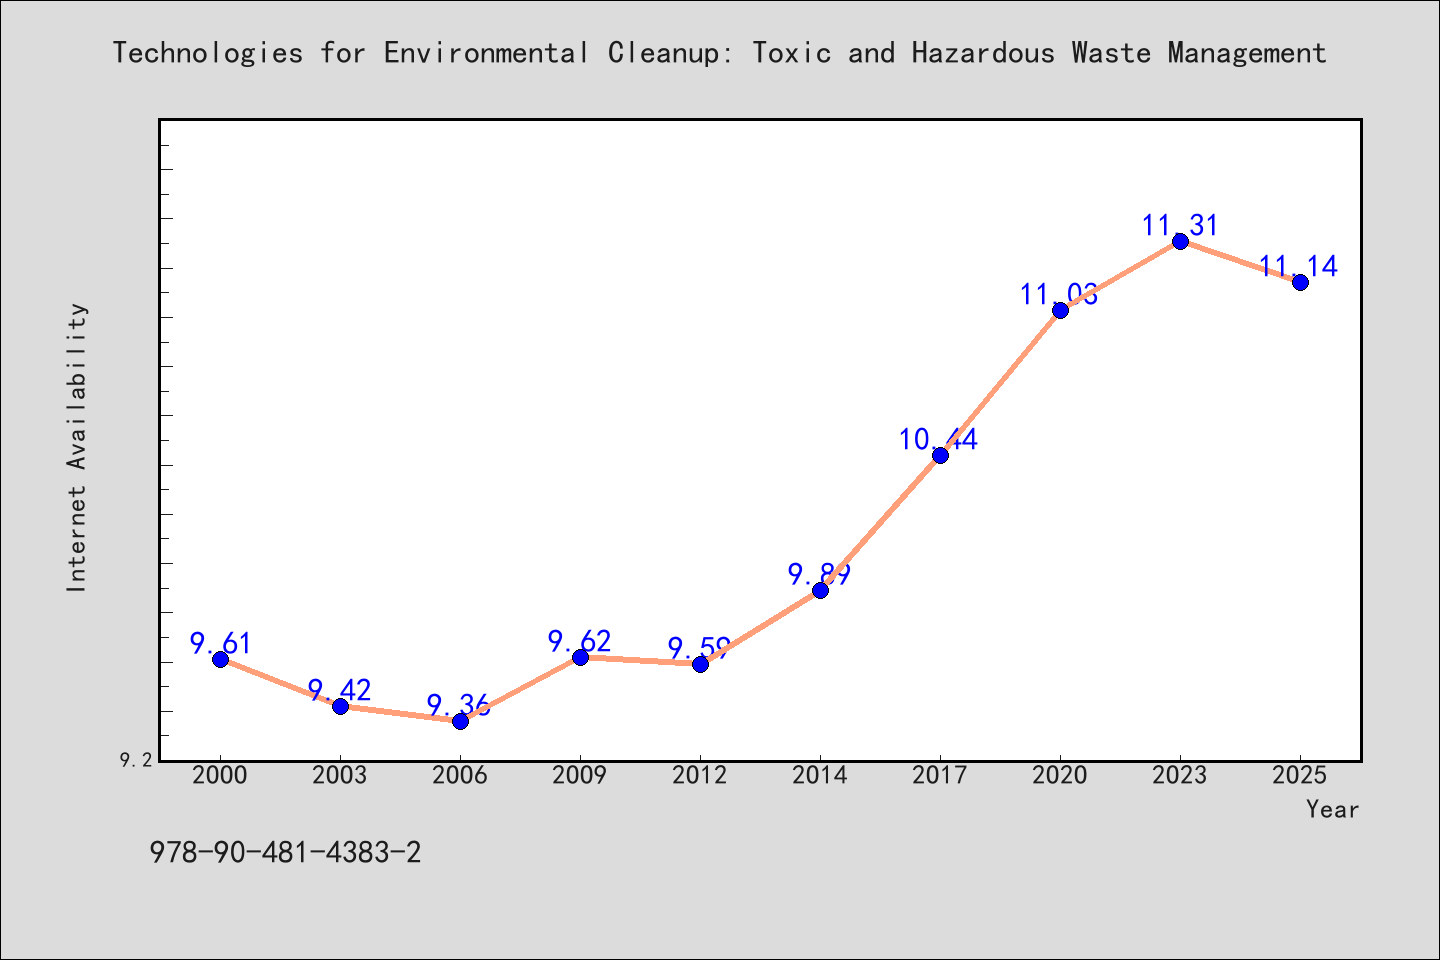Select the data point labeled 9.61

(220, 659)
